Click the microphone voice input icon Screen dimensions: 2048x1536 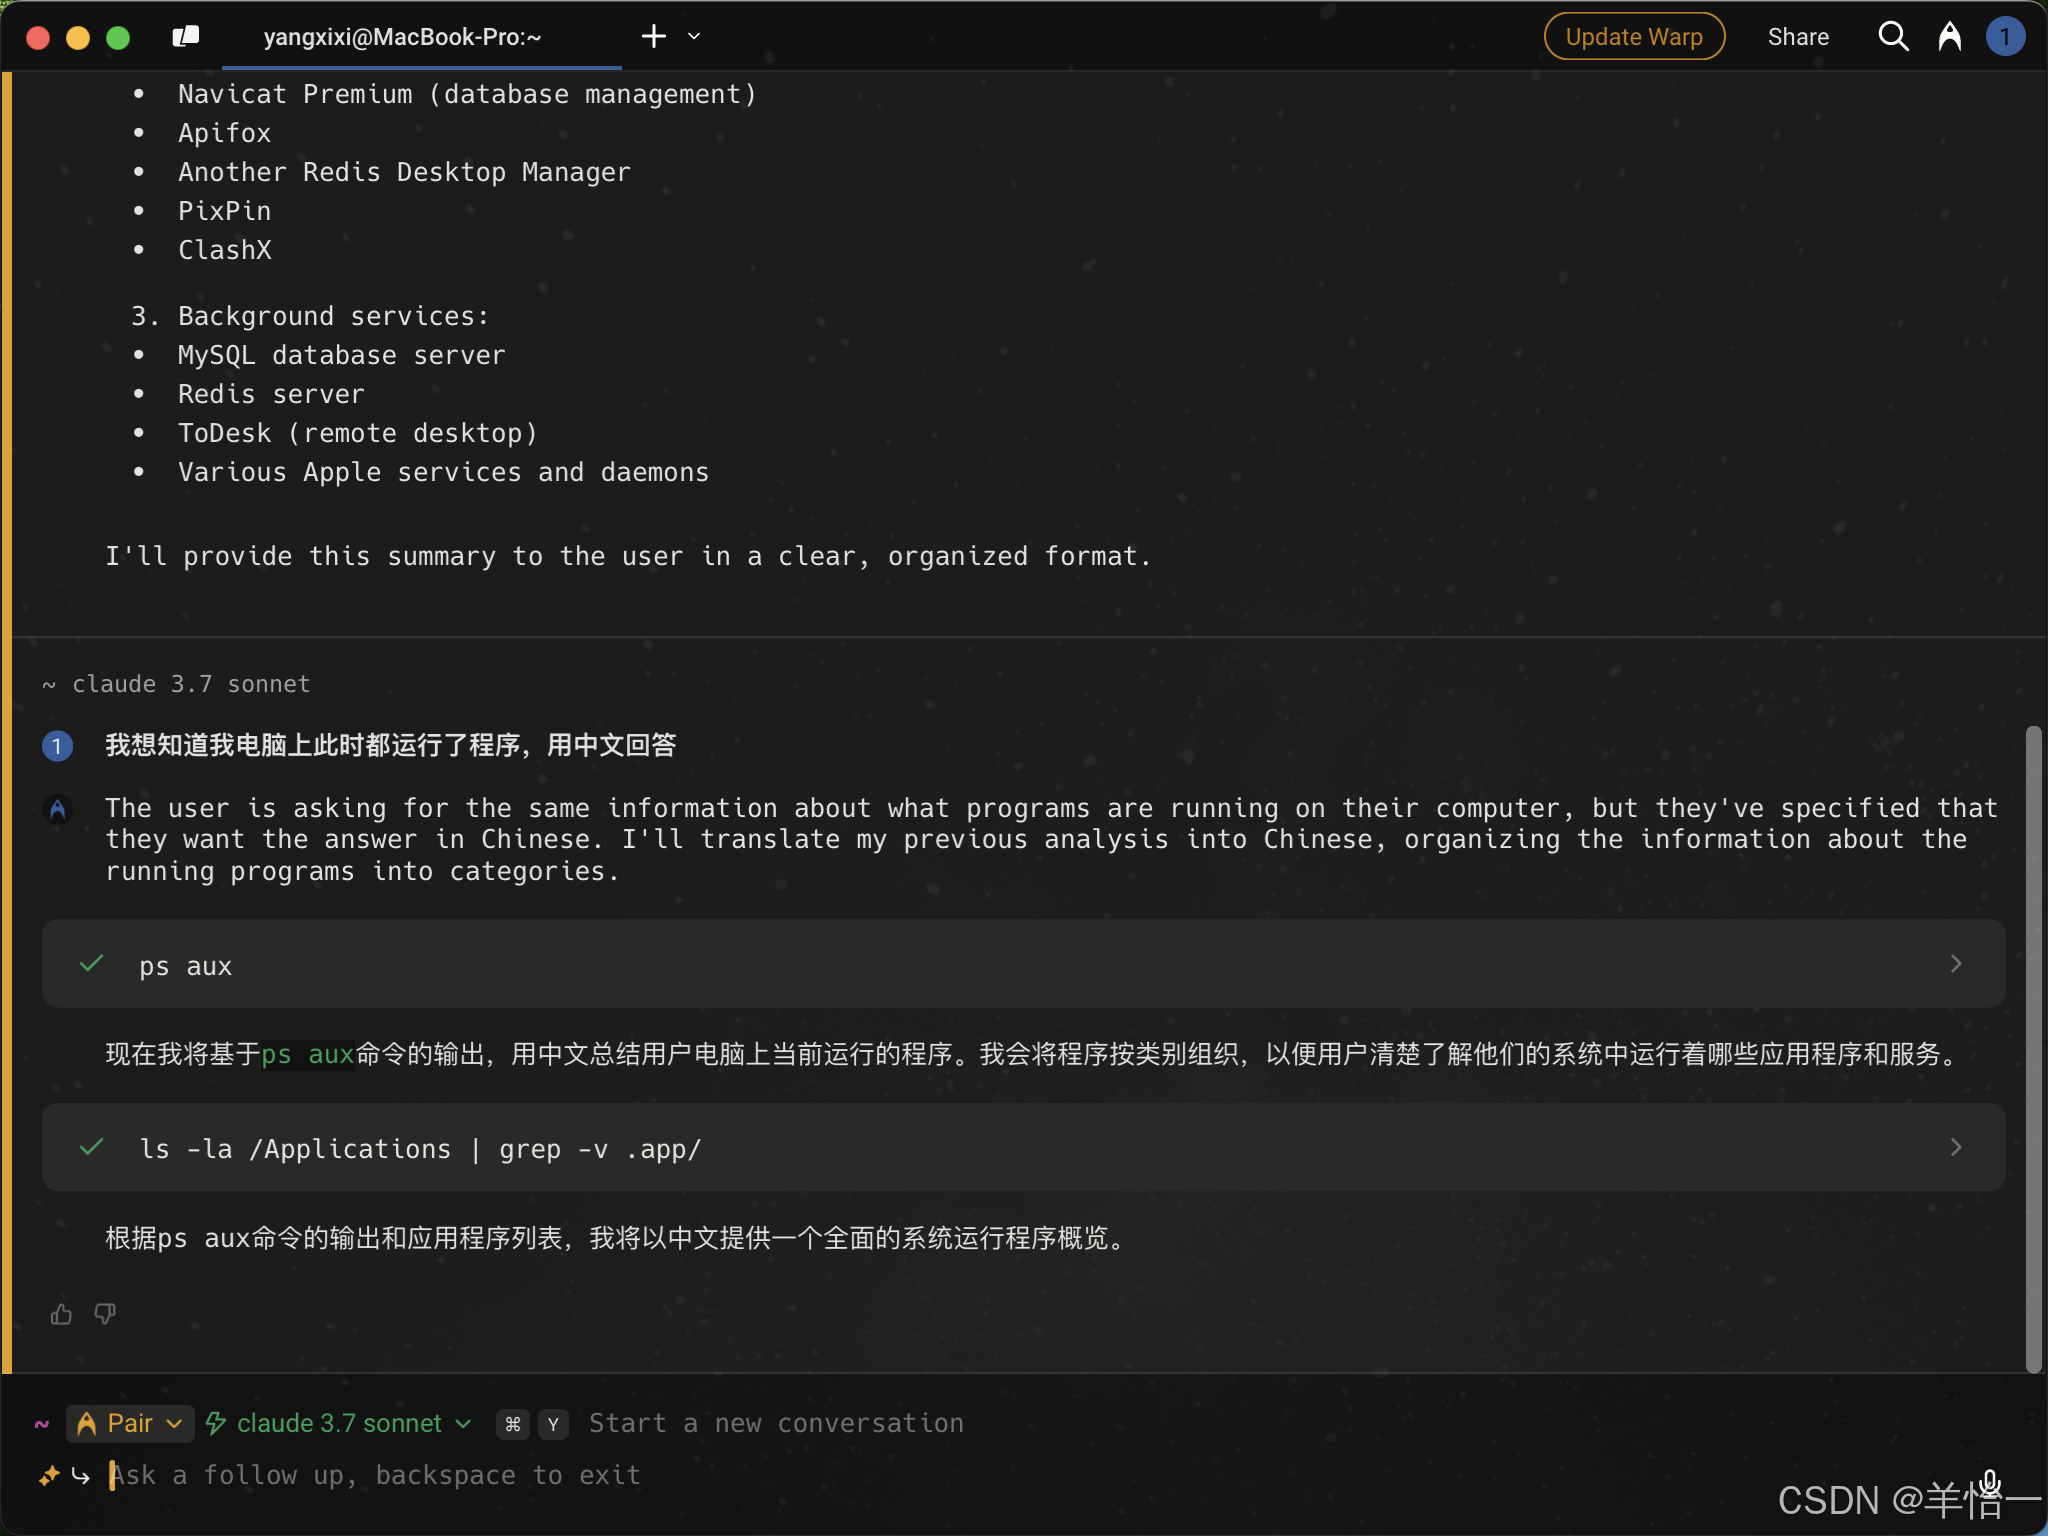(1990, 1482)
